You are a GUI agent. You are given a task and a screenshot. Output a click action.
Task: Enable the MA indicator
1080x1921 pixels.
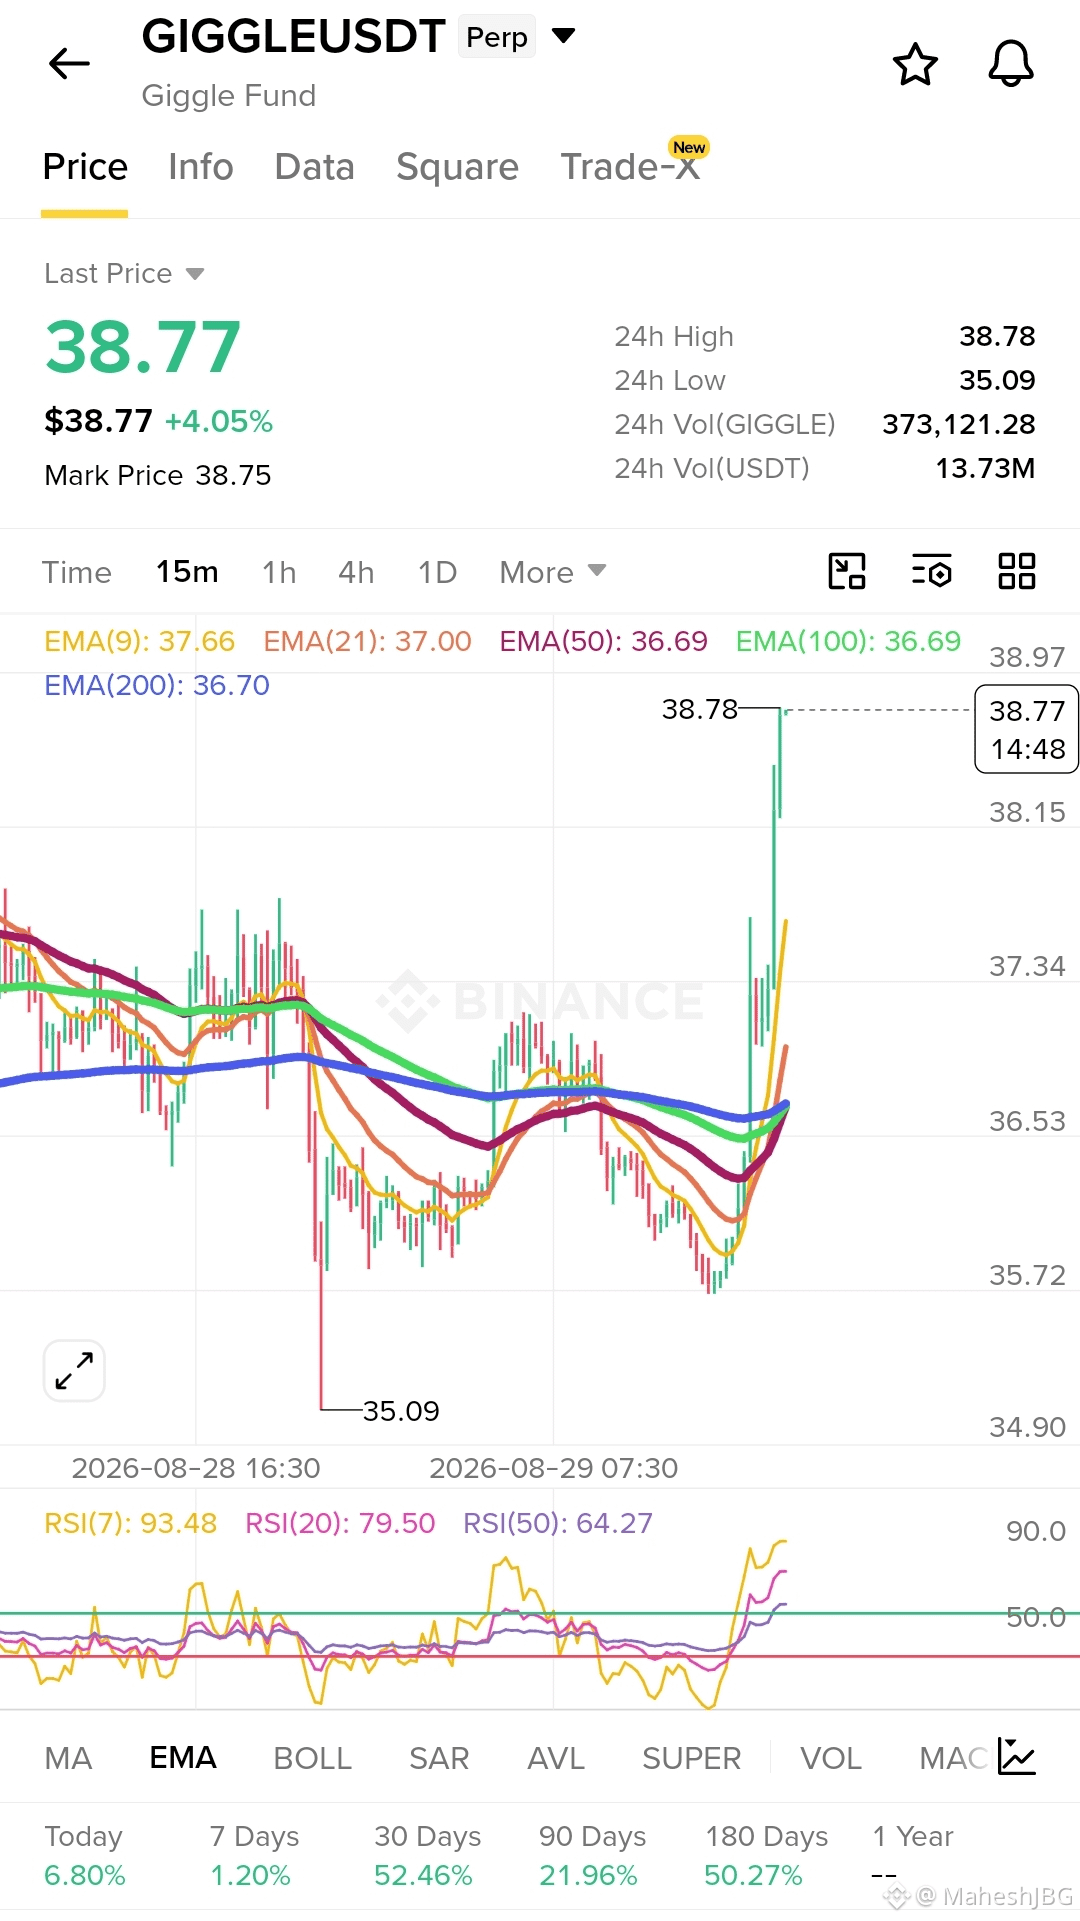click(69, 1758)
